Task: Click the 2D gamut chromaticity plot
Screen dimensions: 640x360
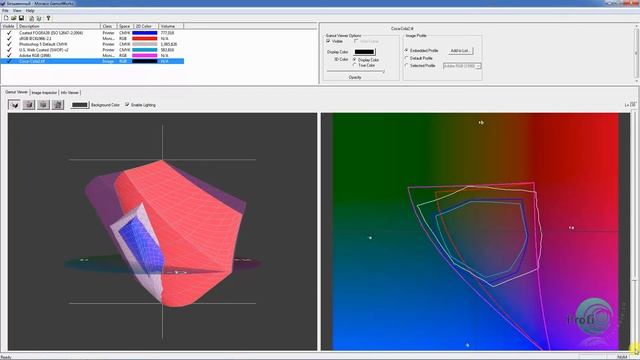Action: point(476,231)
